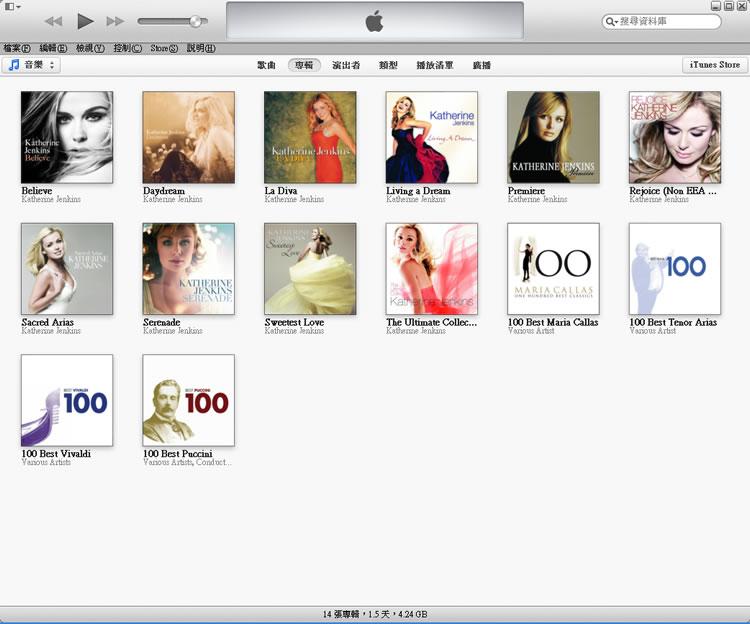Viewport: 750px width, 624px height.
Task: Select the Premiere album cover
Action: click(x=553, y=137)
